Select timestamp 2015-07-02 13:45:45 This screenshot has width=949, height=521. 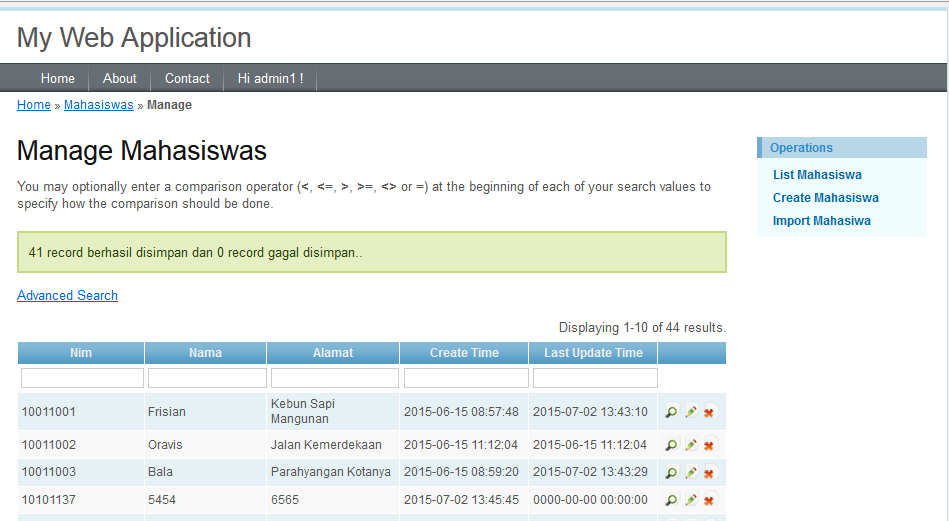[461, 500]
